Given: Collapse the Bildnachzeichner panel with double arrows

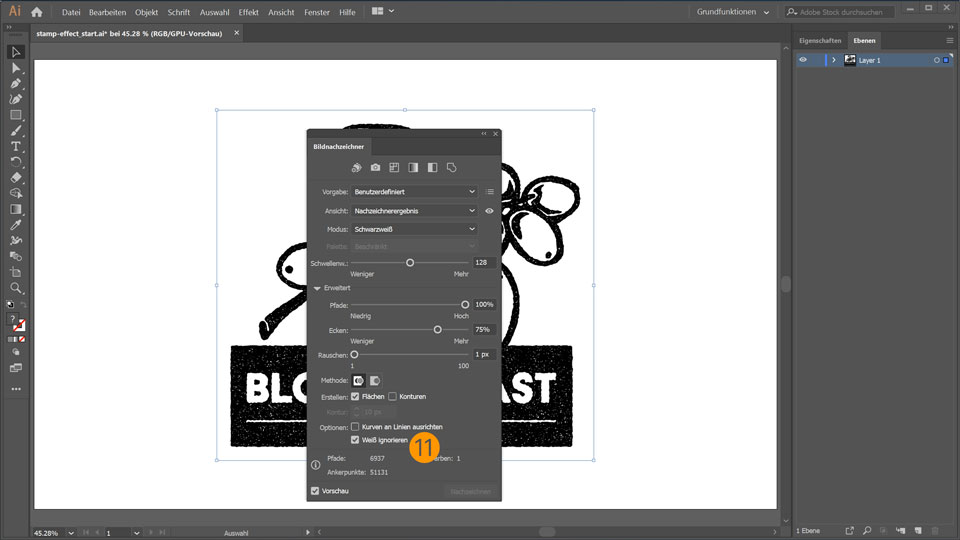Looking at the screenshot, I should click(x=484, y=133).
